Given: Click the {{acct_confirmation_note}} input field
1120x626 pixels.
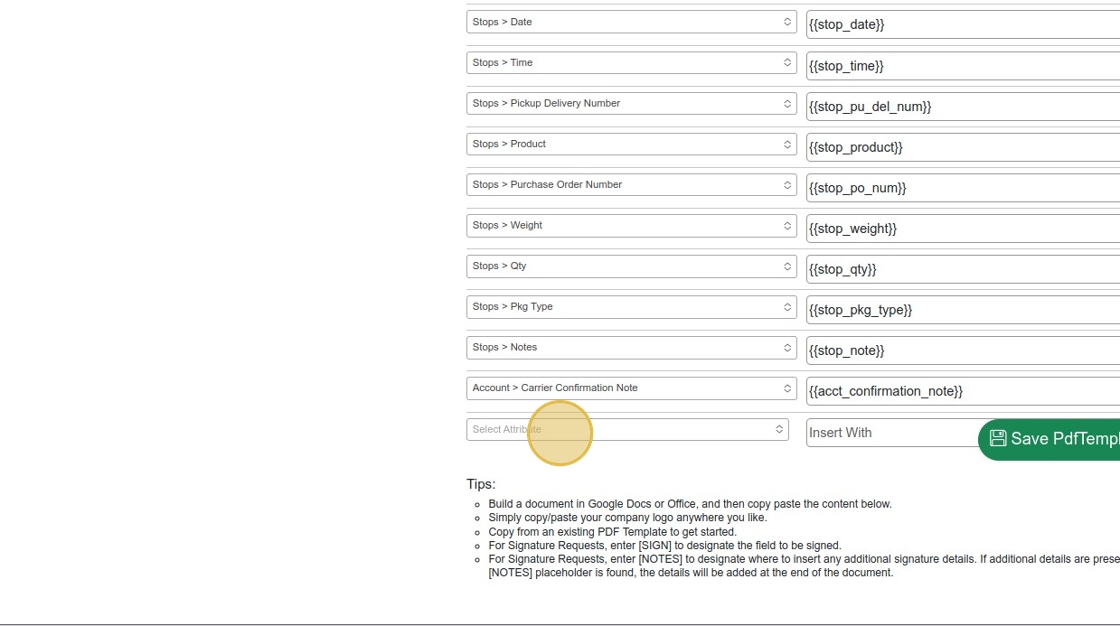Looking at the screenshot, I should click(960, 391).
